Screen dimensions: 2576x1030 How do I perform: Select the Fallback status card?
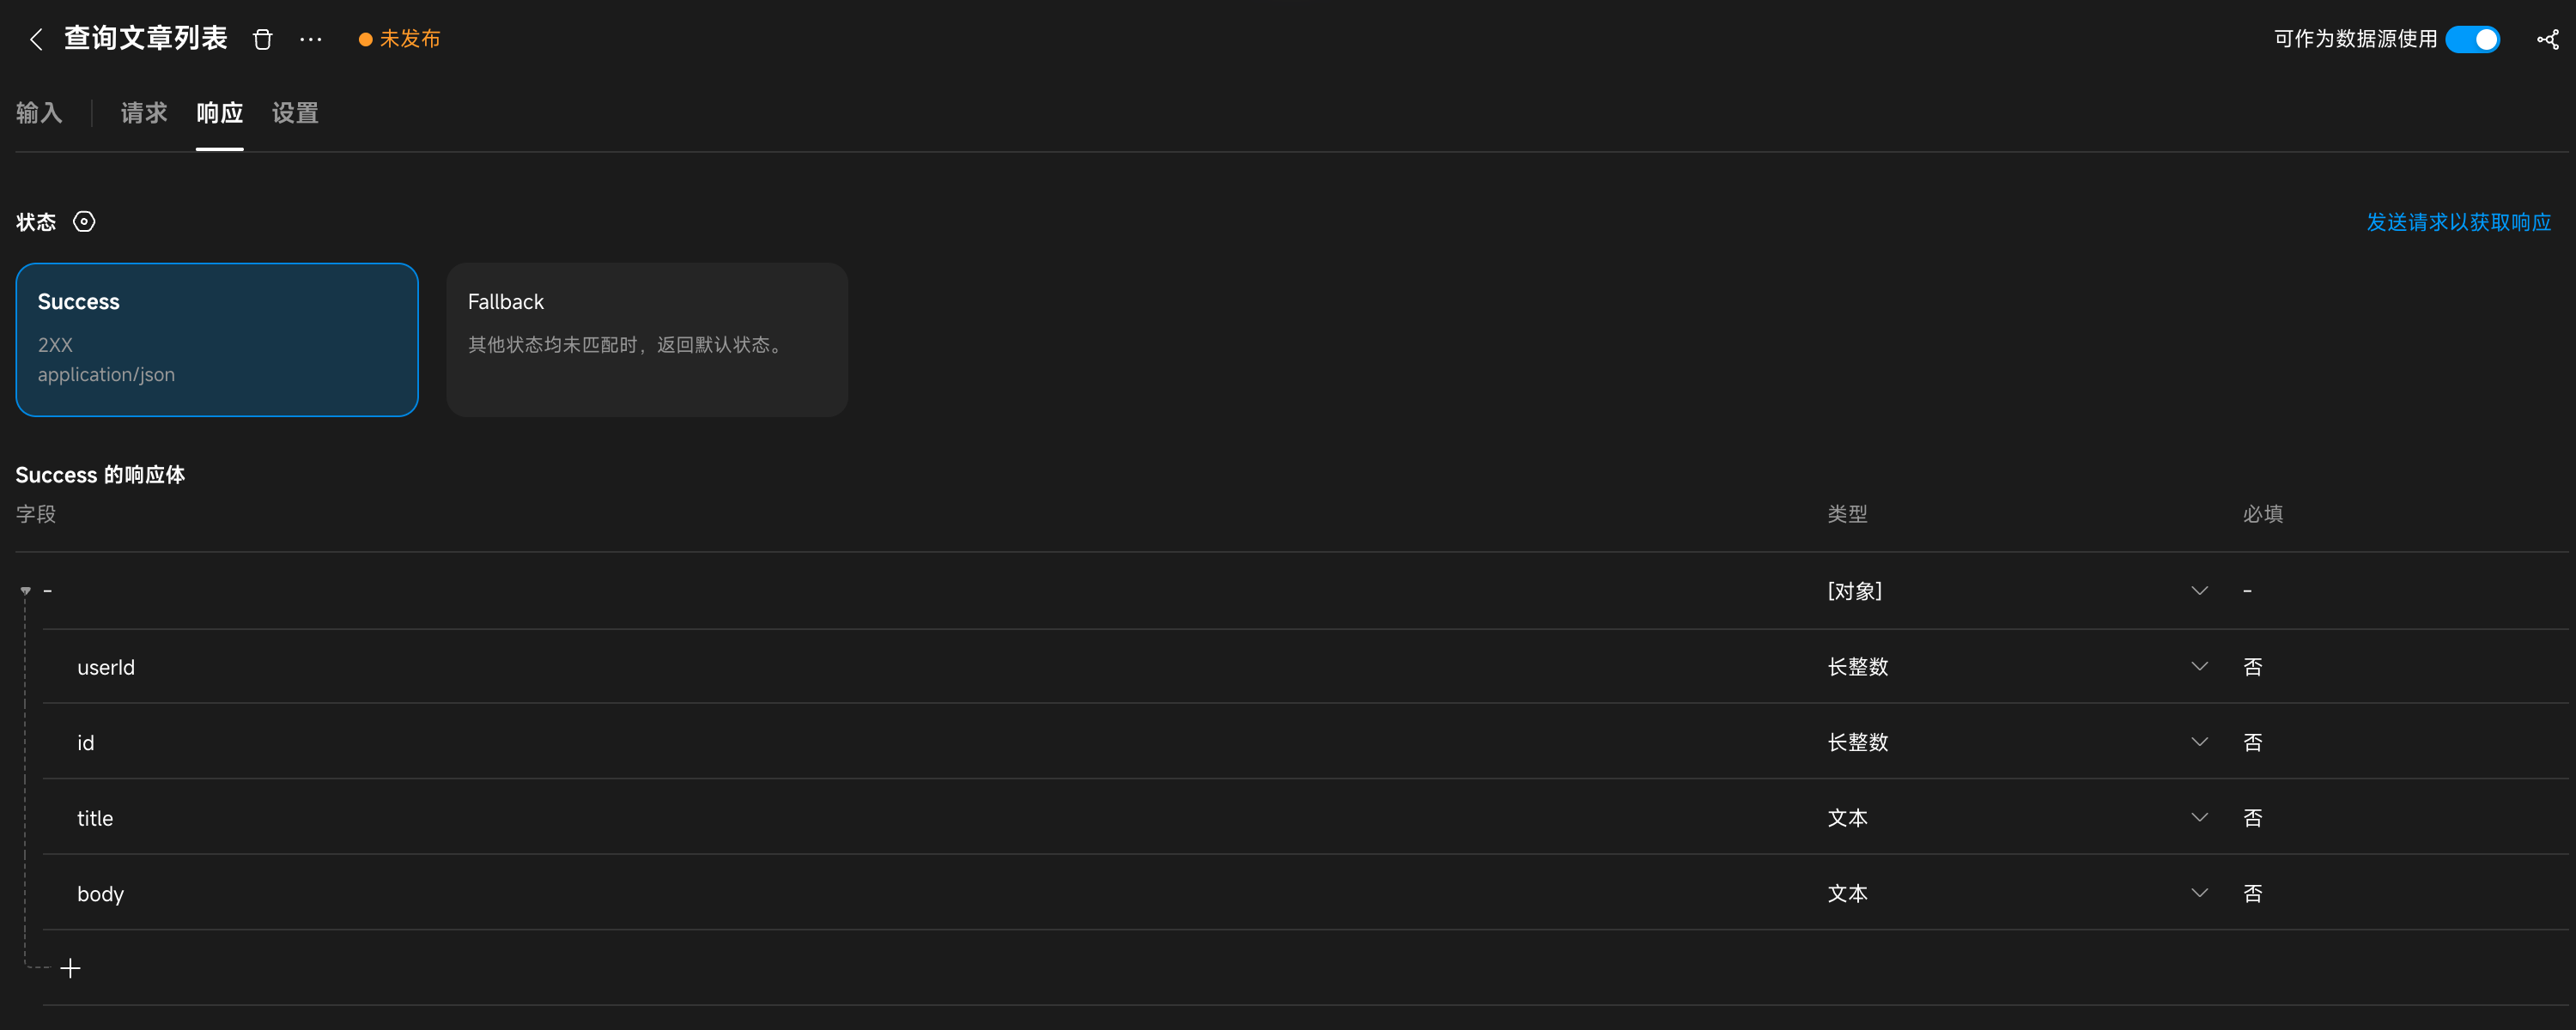647,340
